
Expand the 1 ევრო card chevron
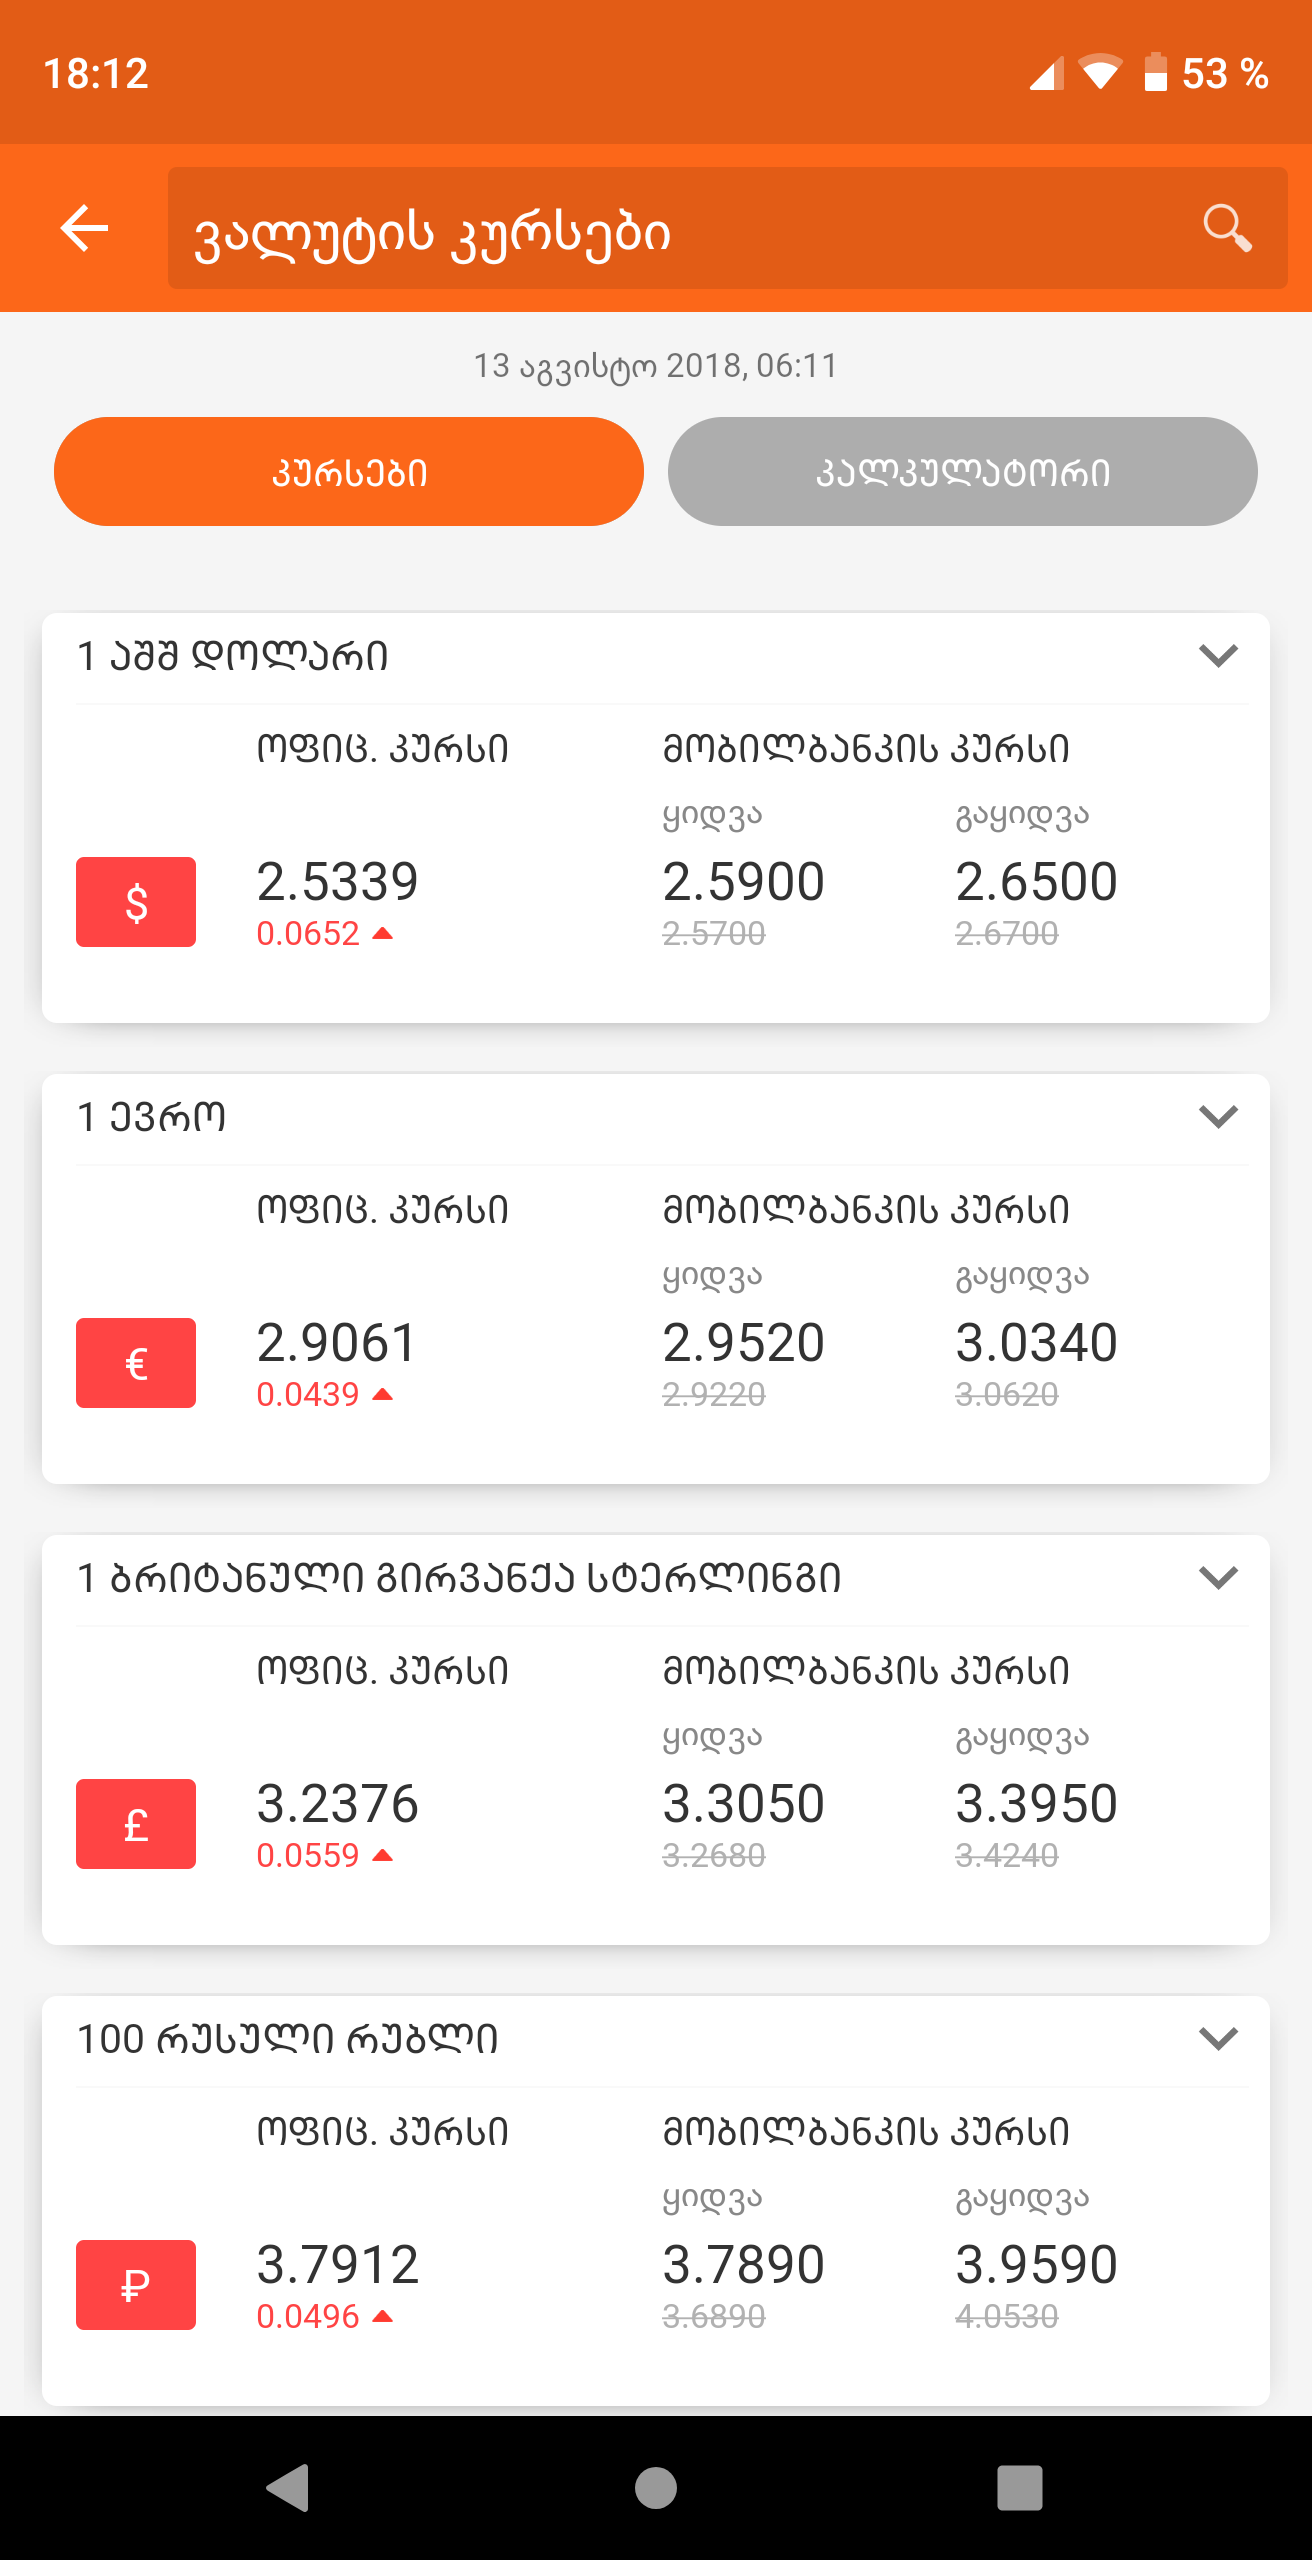click(x=1218, y=1117)
